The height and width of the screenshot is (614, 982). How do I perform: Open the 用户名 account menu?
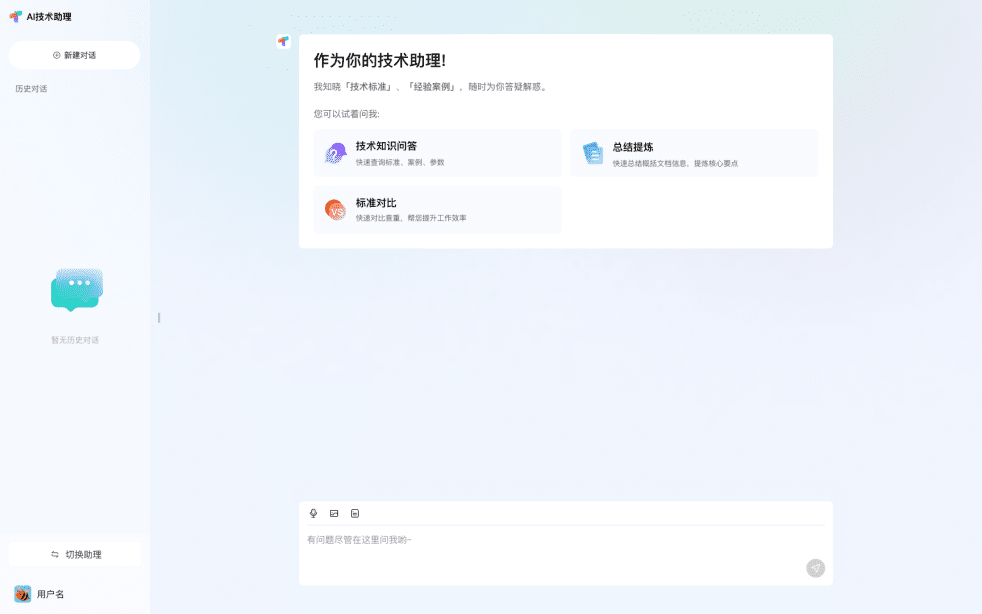[x=50, y=594]
